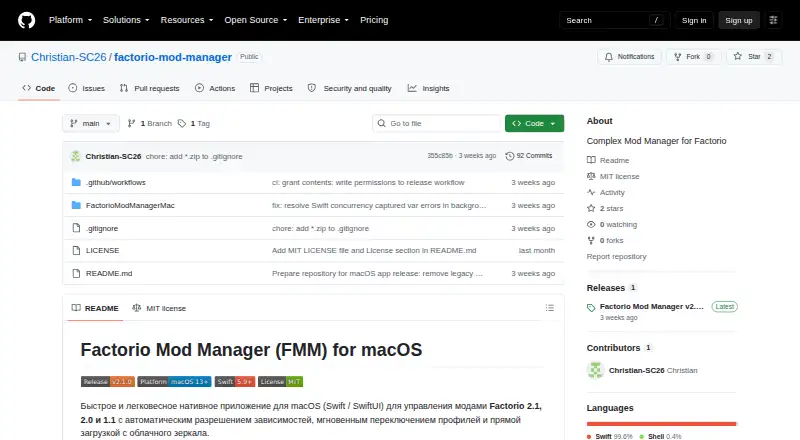View the 1 Branch link
Viewport: 800px width, 440px height.
(x=149, y=124)
